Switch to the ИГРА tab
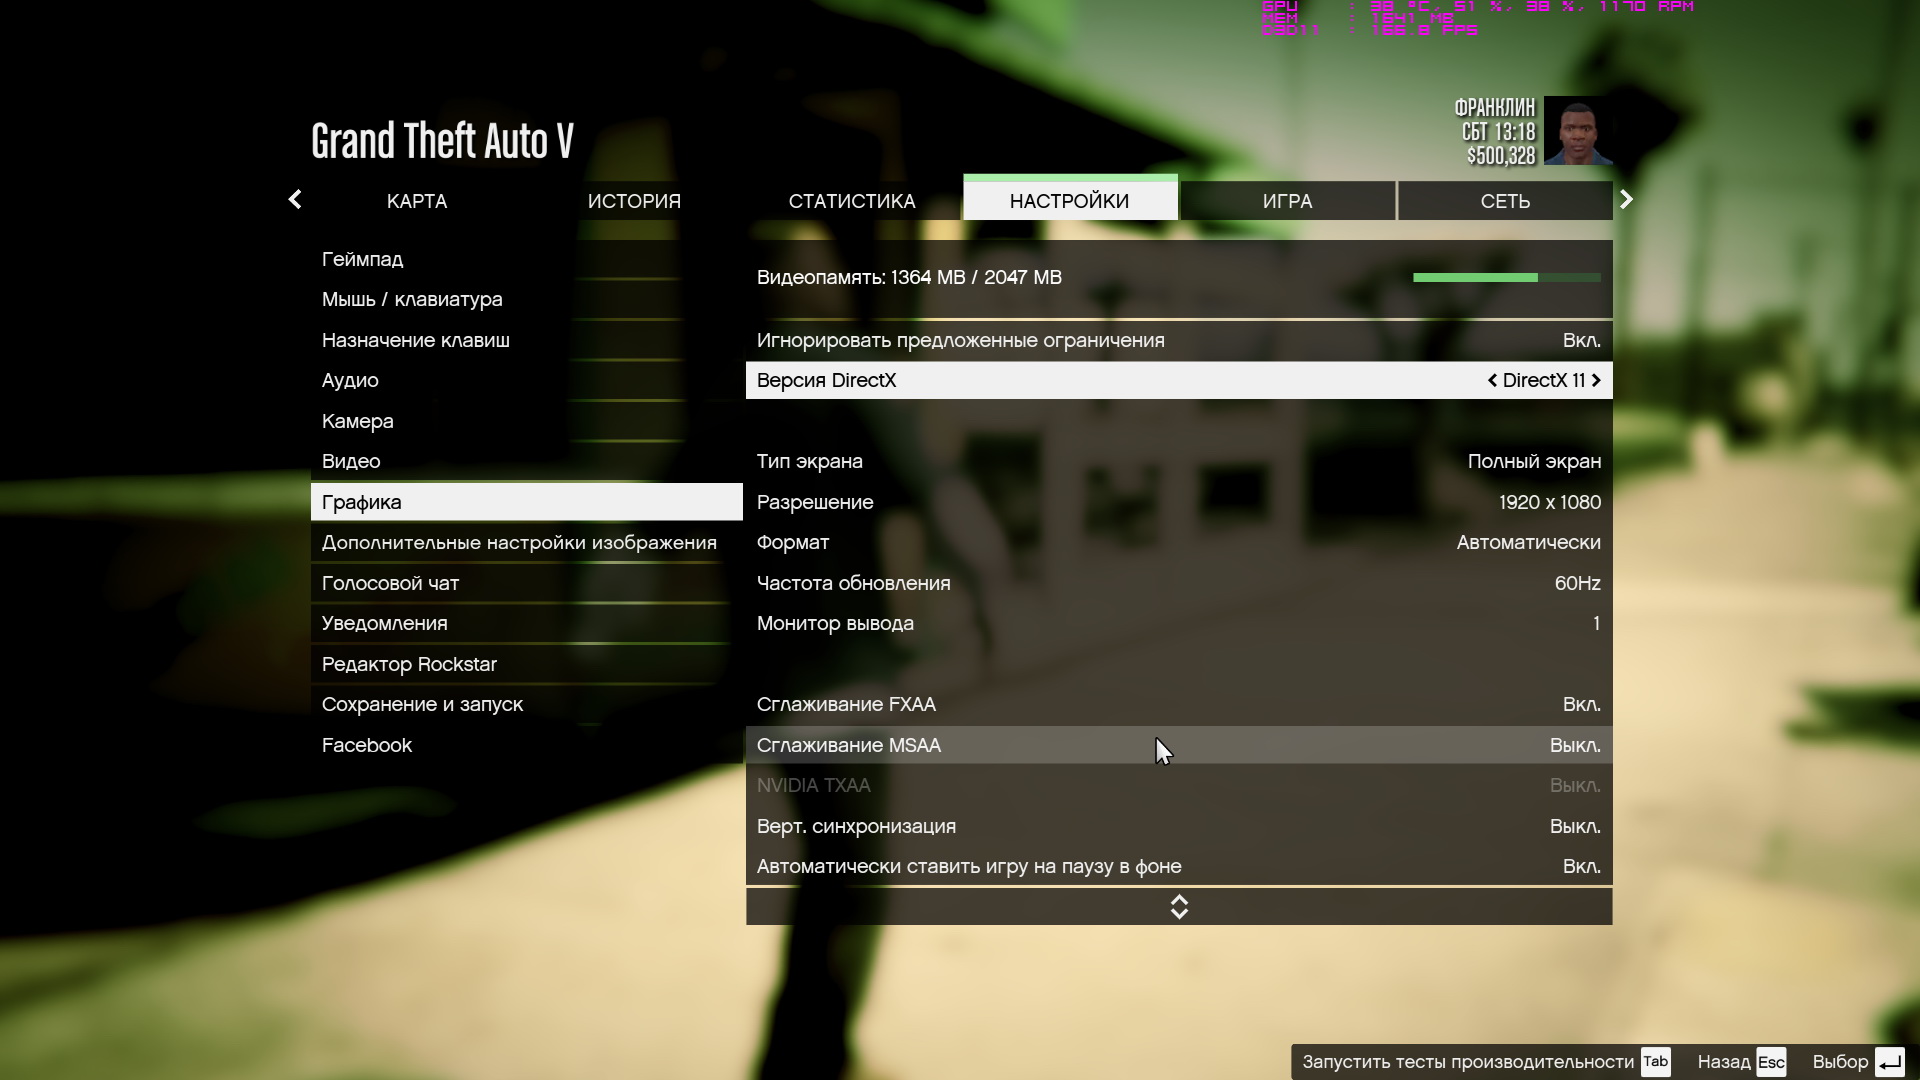The width and height of the screenshot is (1920, 1080). coord(1287,201)
